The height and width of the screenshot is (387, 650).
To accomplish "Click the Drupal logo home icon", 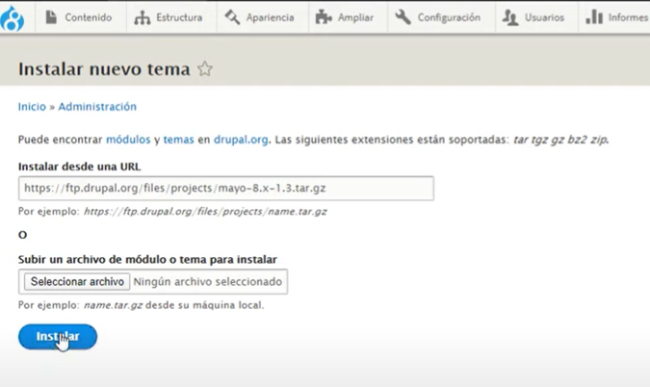I will [x=12, y=18].
